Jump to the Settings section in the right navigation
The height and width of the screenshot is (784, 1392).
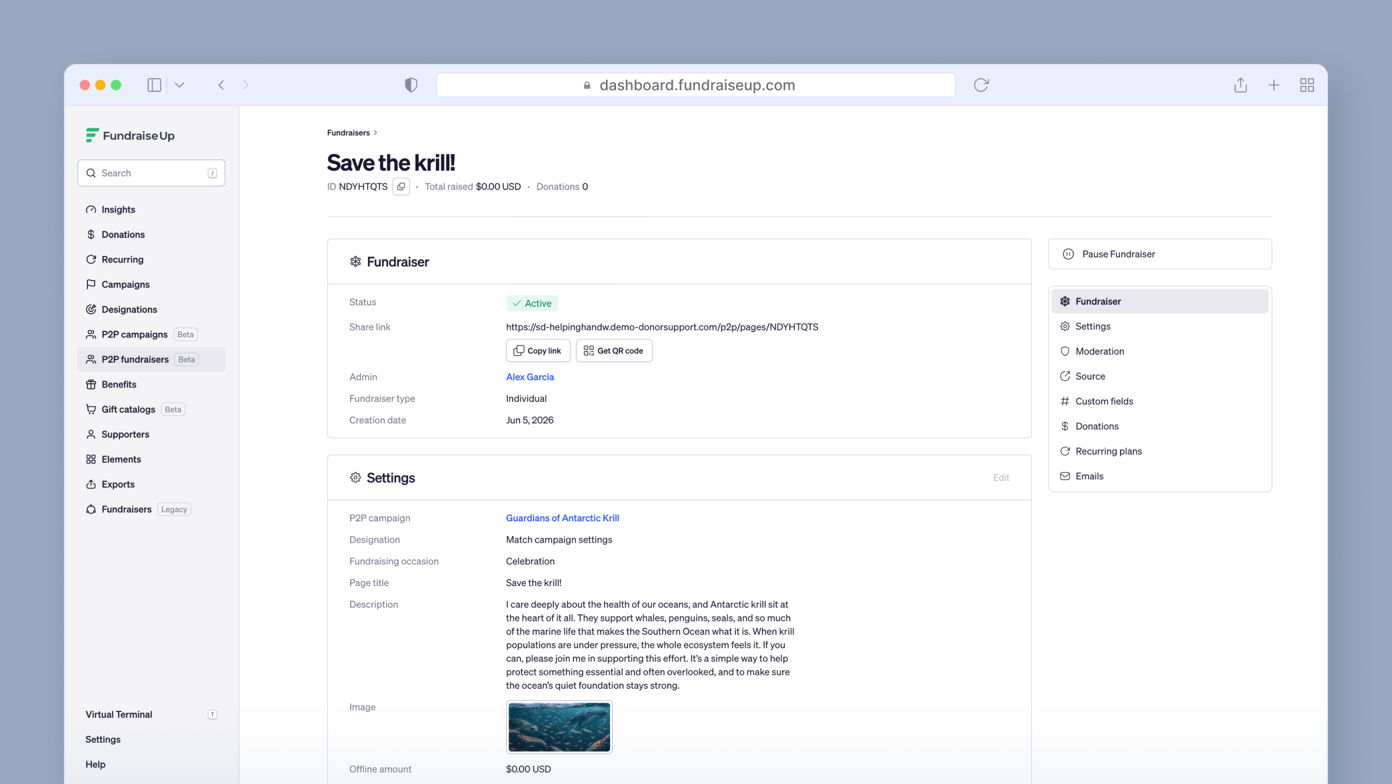pos(1160,326)
